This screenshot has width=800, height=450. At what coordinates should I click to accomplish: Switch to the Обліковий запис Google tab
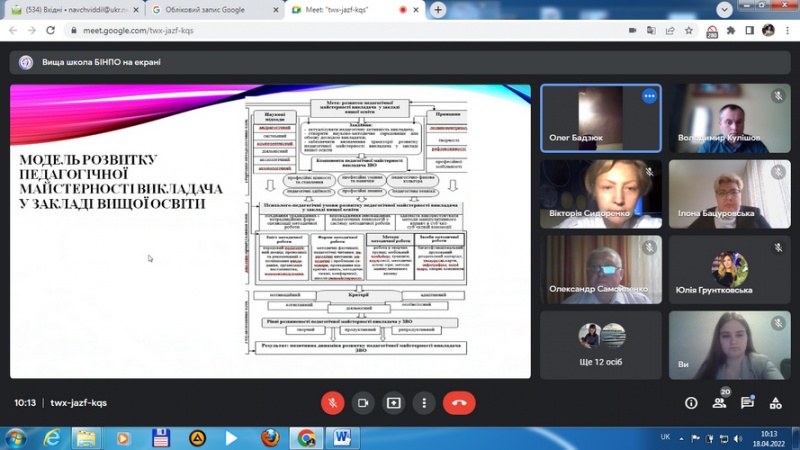pos(213,10)
